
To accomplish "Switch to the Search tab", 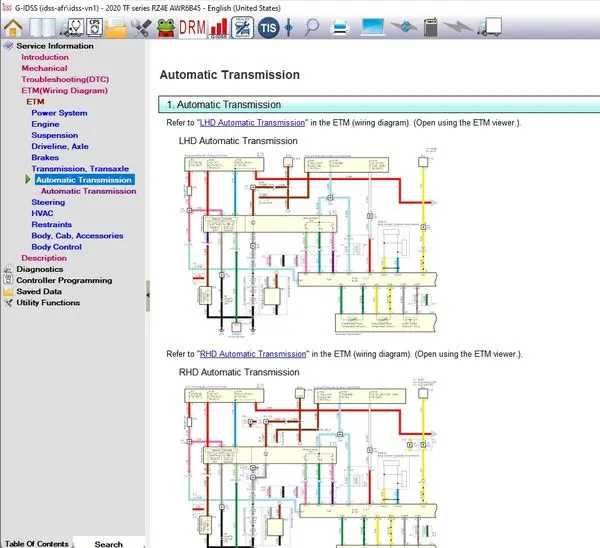I will tap(109, 544).
